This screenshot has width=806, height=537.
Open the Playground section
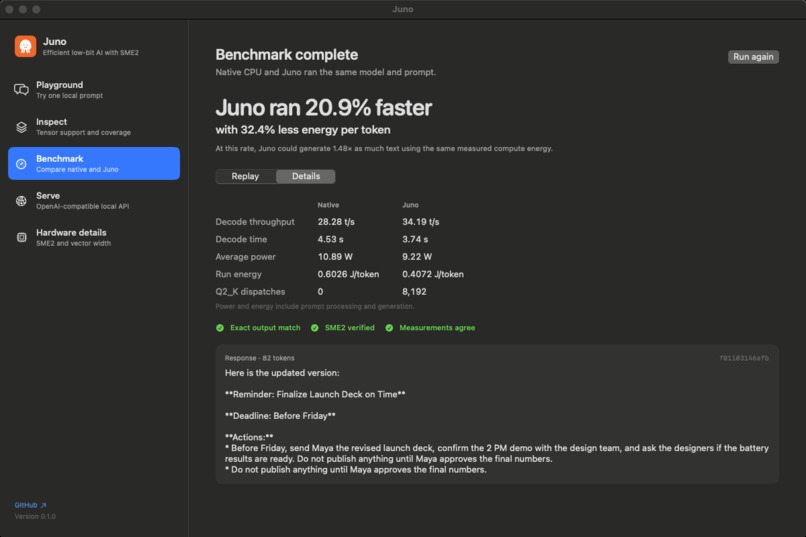click(x=94, y=89)
